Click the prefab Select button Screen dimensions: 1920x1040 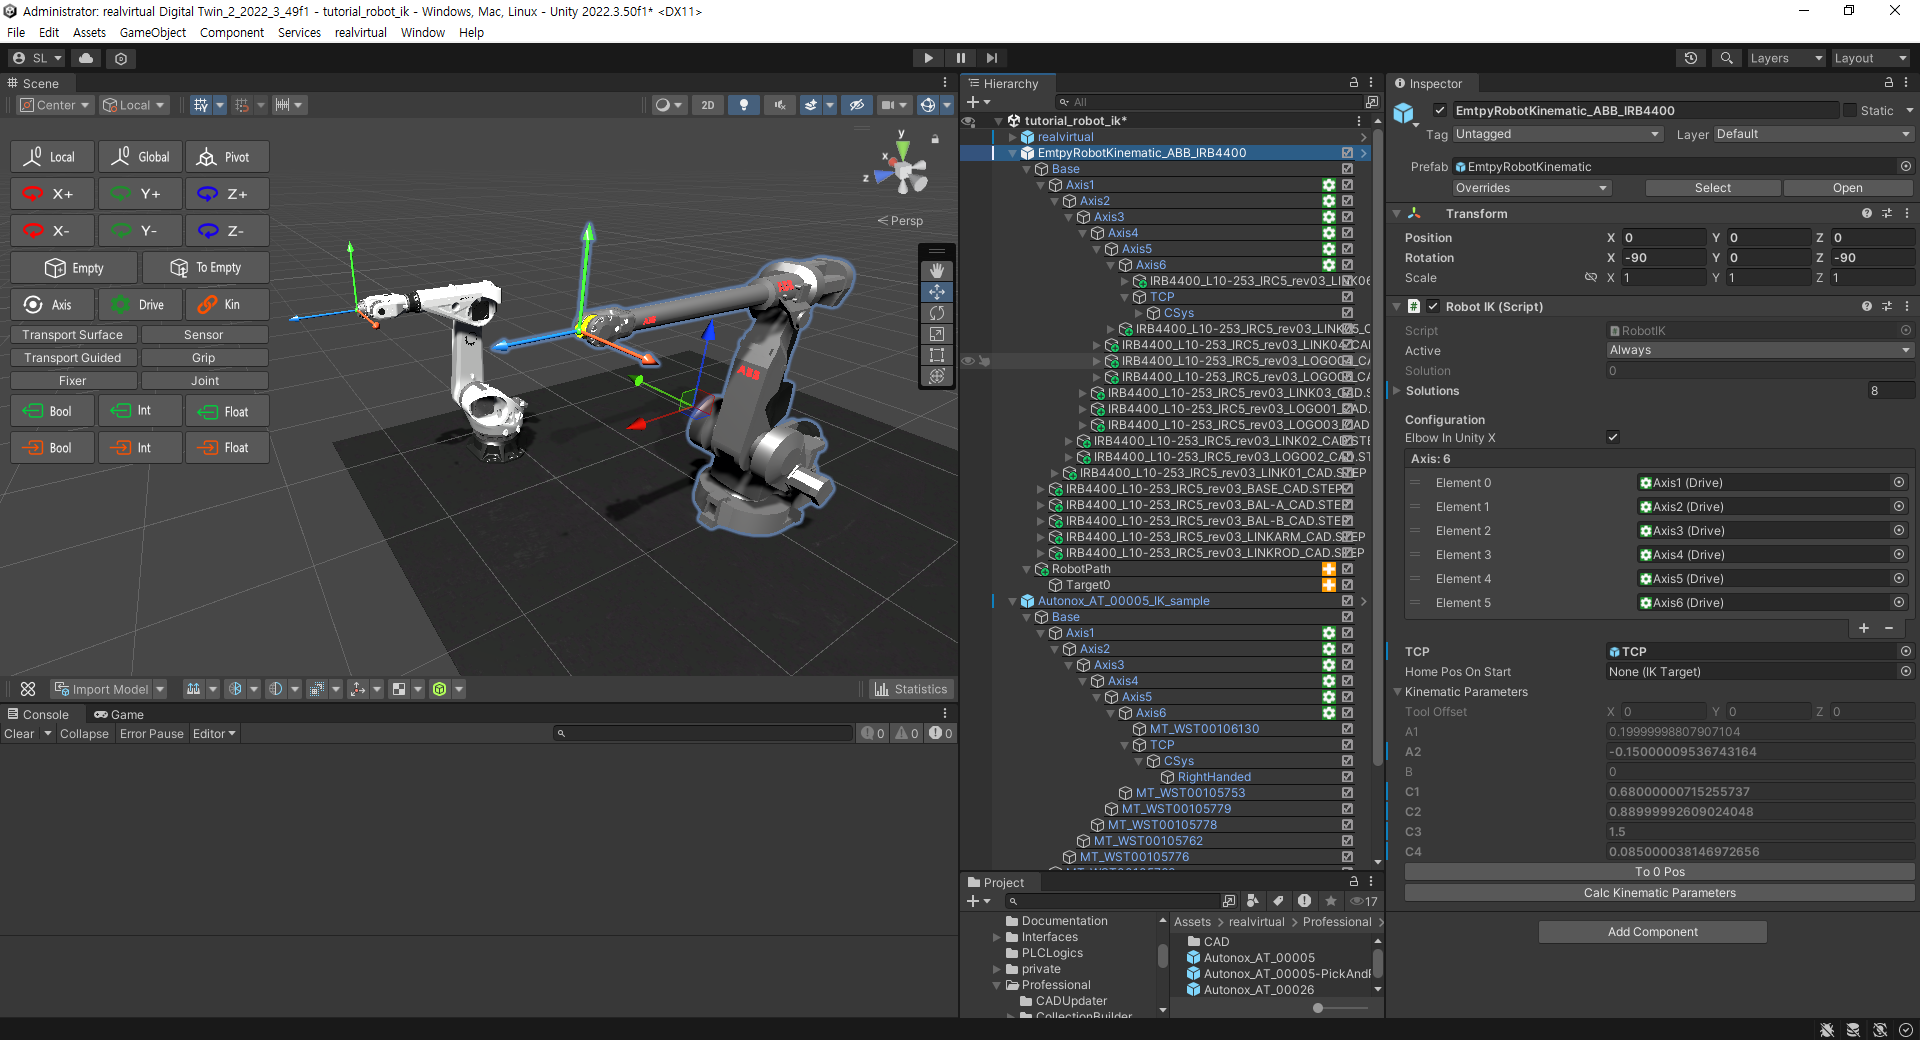(x=1712, y=188)
